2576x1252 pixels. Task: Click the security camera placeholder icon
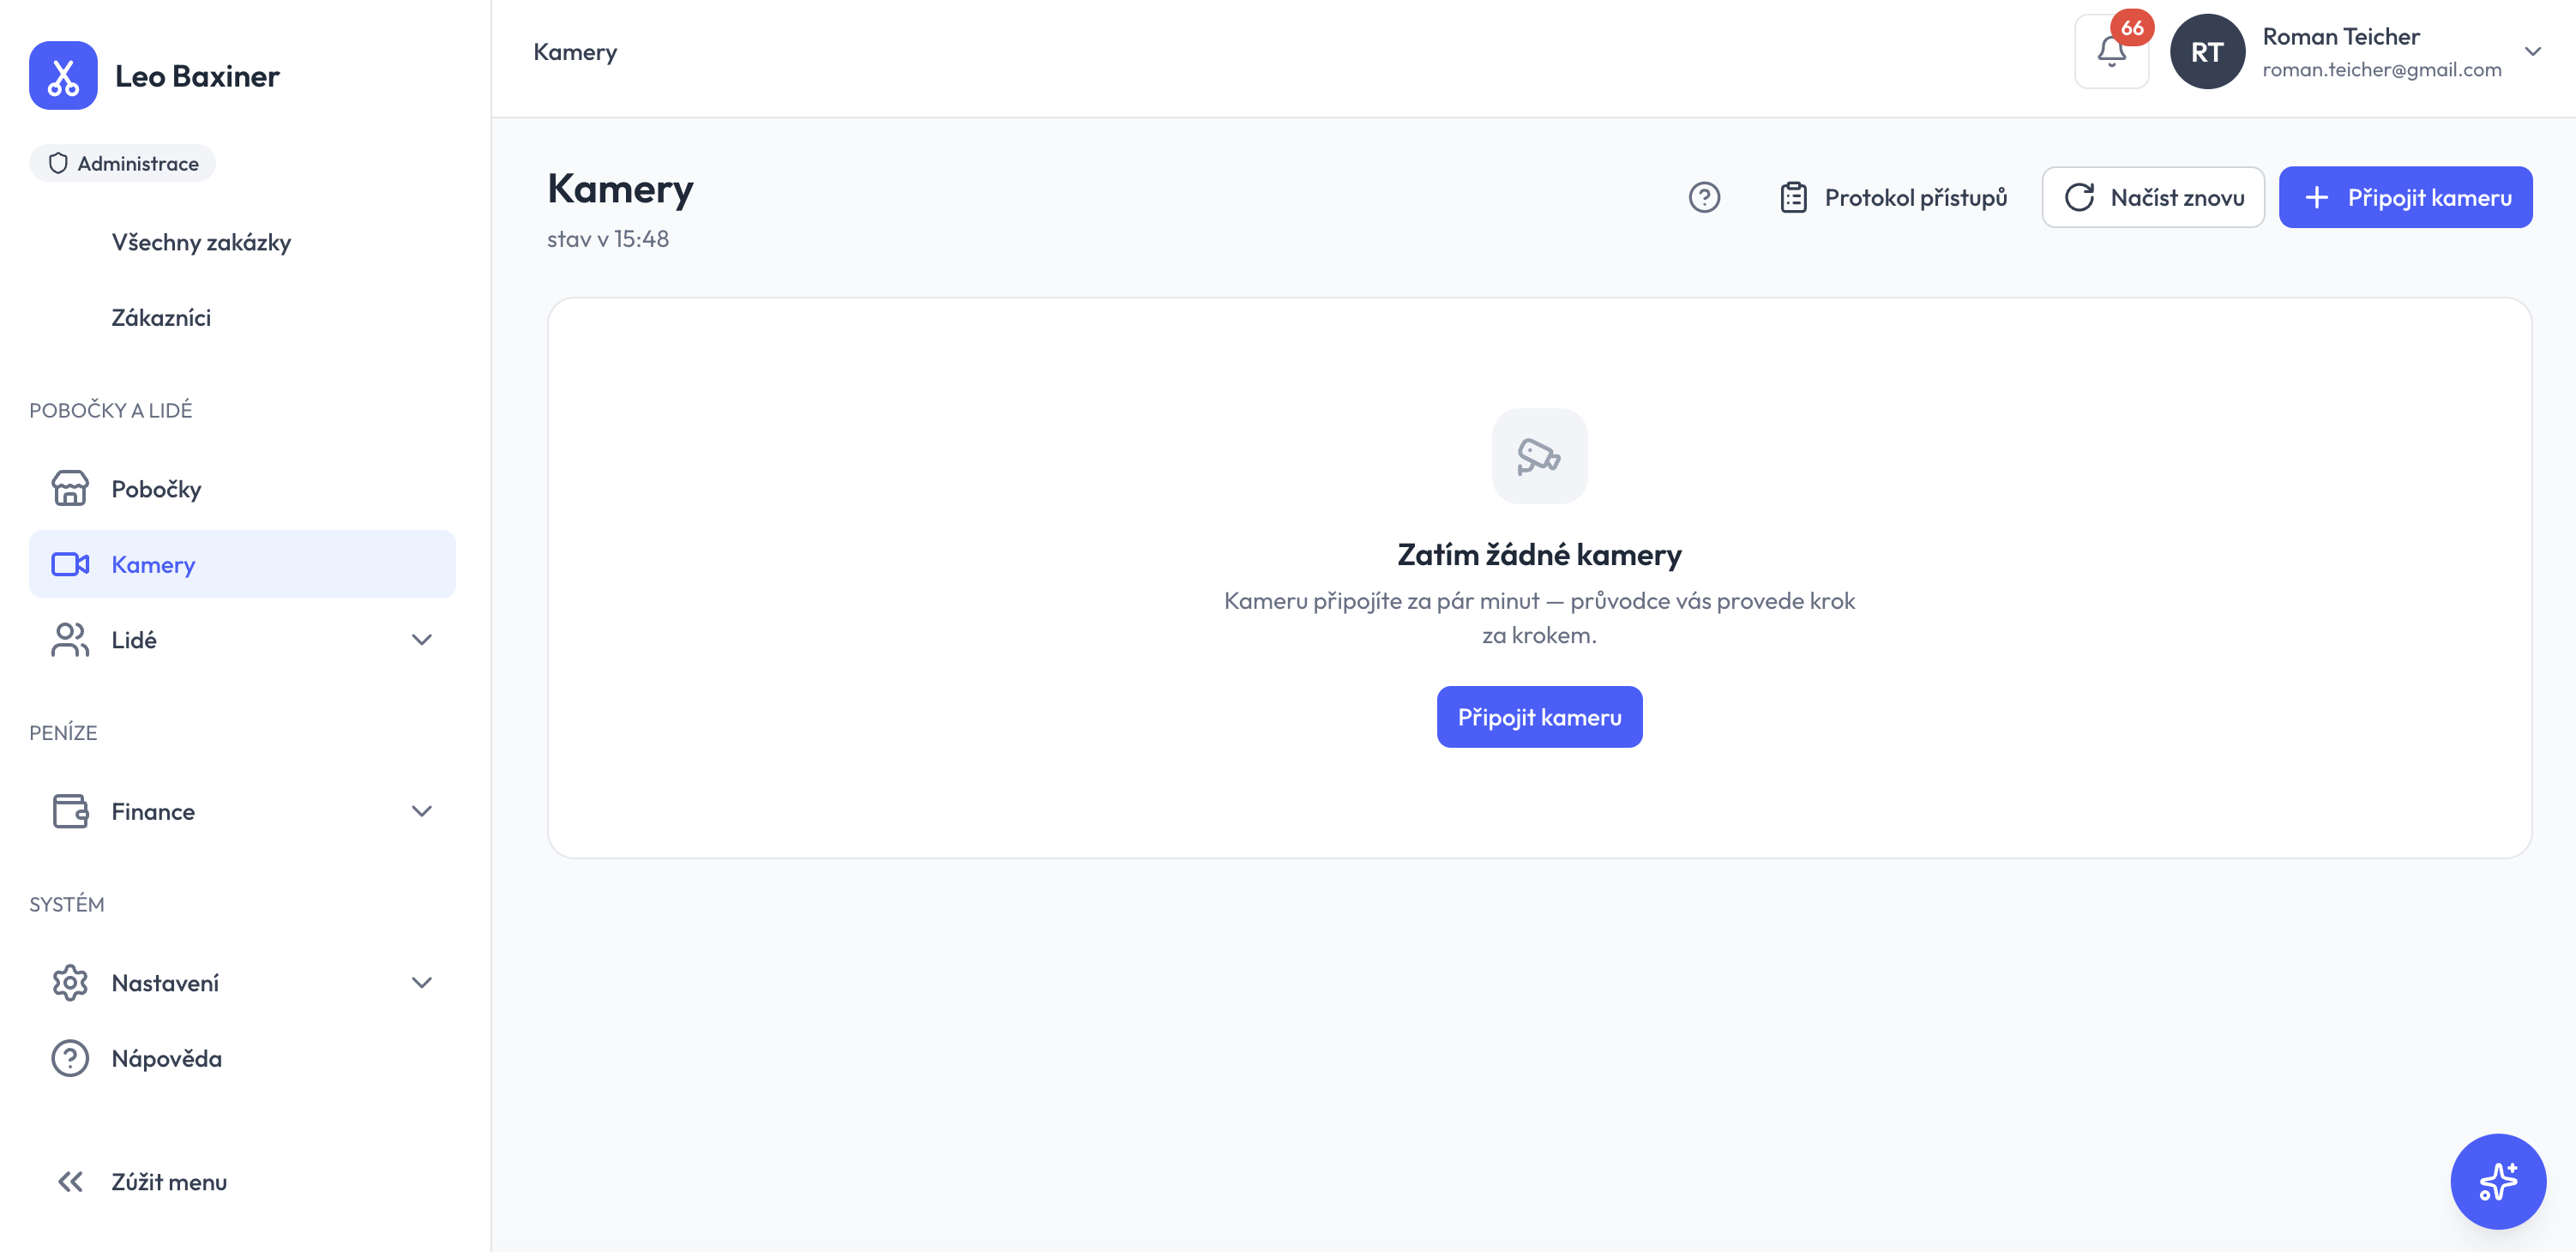coord(1539,456)
